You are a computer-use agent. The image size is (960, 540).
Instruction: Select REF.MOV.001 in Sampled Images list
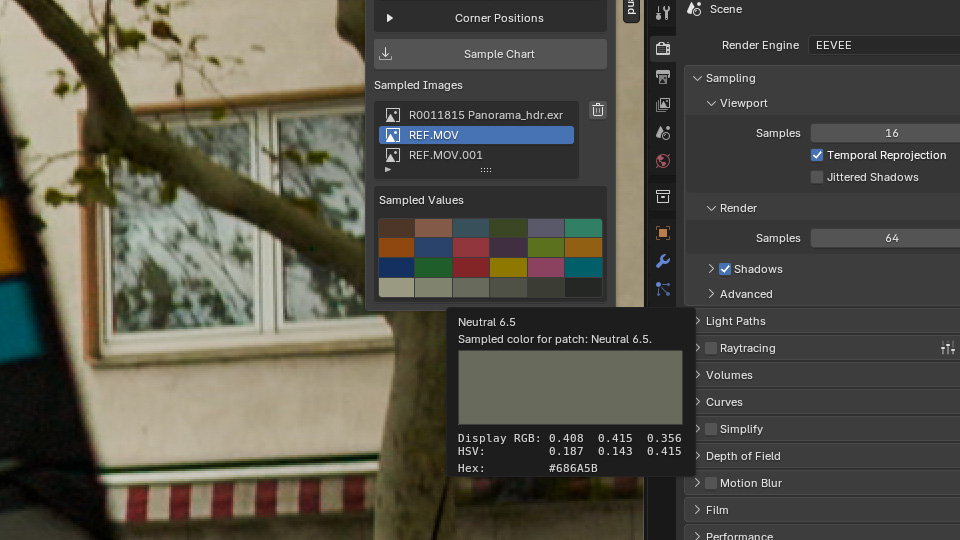point(476,155)
